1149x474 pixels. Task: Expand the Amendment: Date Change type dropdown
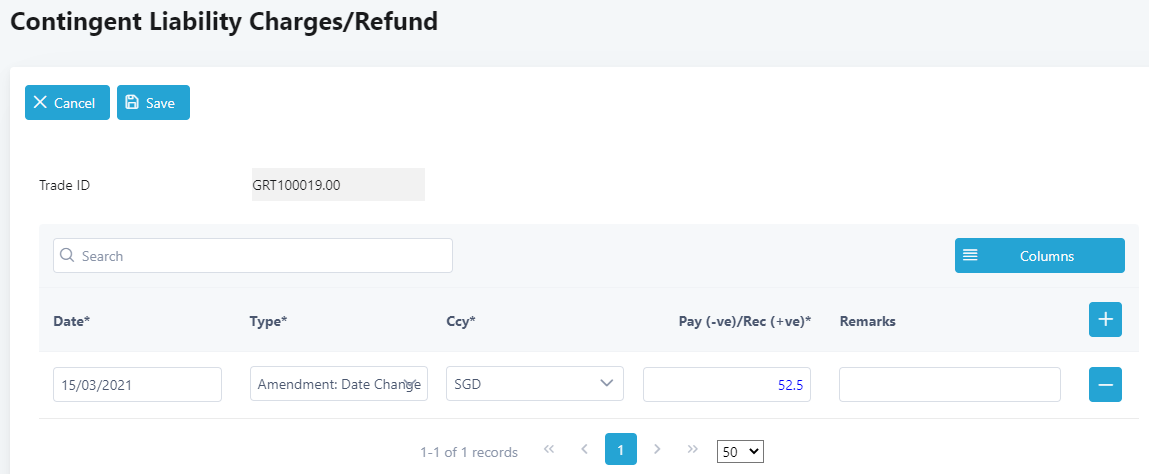pyautogui.click(x=339, y=384)
